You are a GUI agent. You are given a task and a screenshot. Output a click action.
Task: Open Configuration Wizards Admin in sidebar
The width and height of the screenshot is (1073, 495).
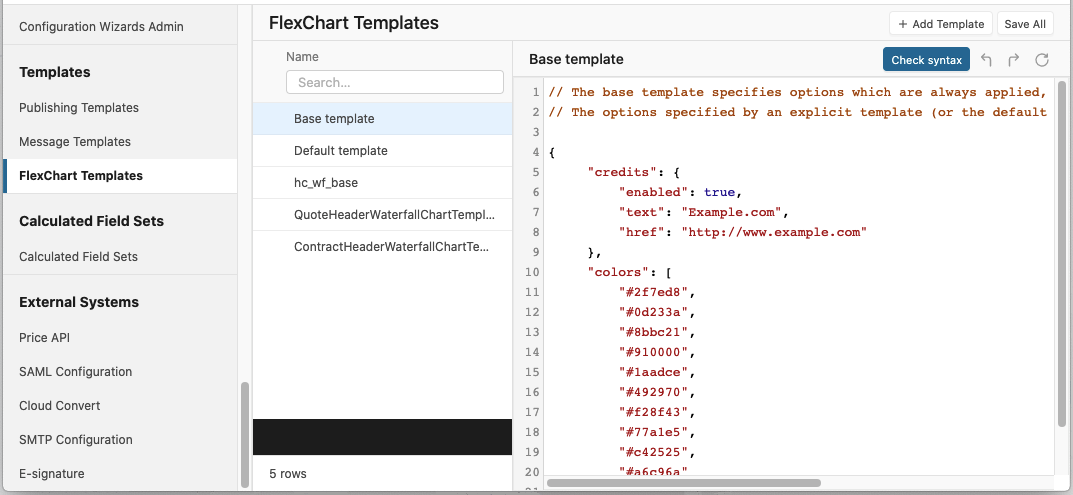tap(101, 27)
